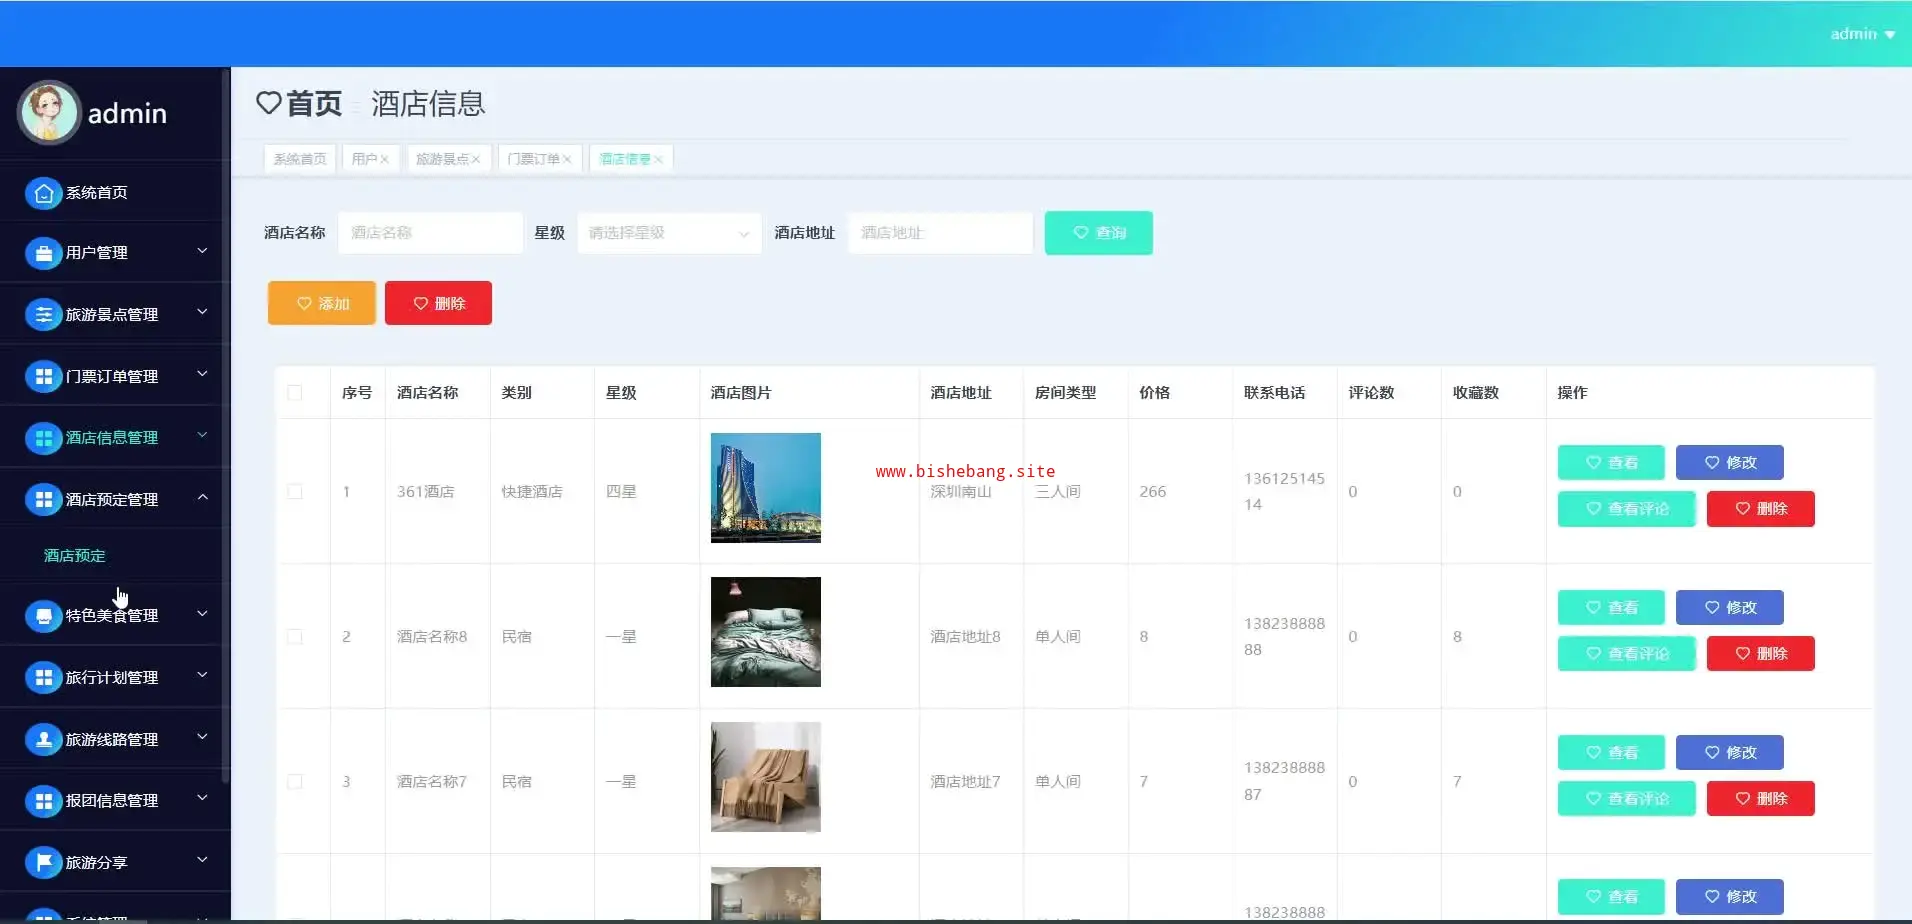Screen dimensions: 1912x924
Task: Click the 查询 search button
Action: point(1098,233)
